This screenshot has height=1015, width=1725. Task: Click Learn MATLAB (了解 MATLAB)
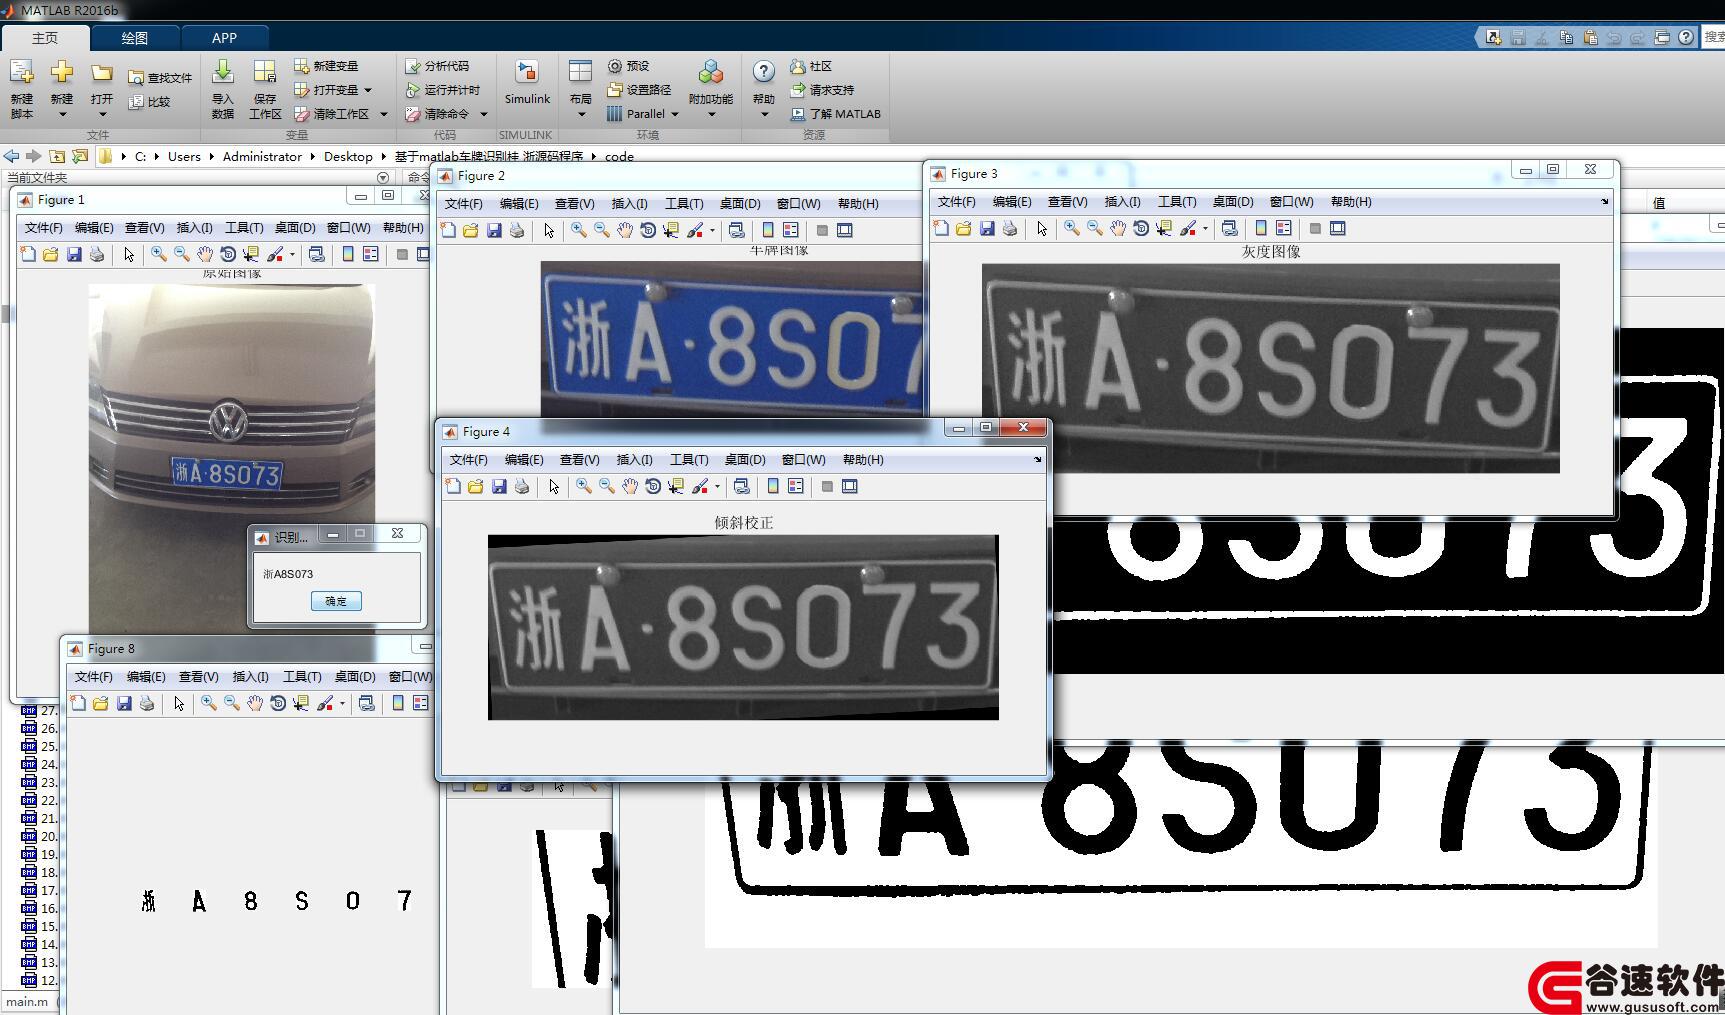(836, 114)
